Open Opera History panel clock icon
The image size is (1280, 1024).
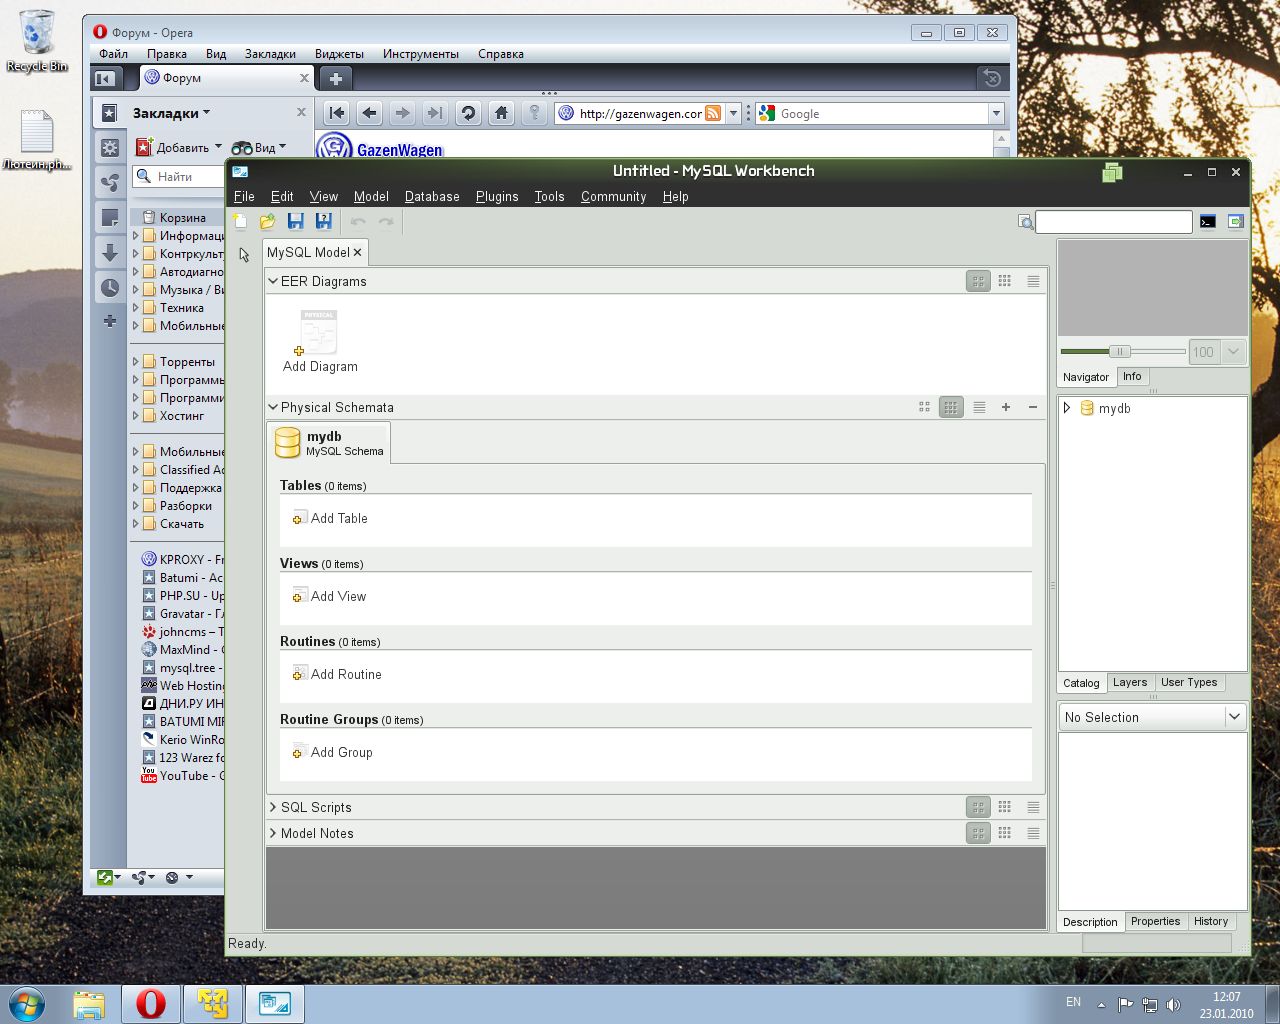[x=110, y=288]
